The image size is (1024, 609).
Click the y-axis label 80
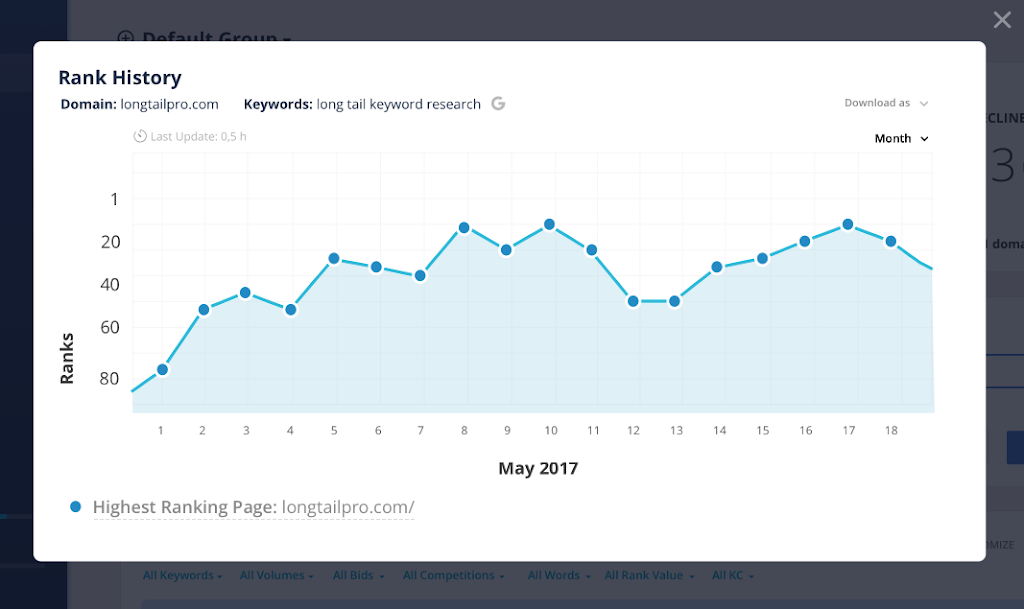[x=109, y=379]
